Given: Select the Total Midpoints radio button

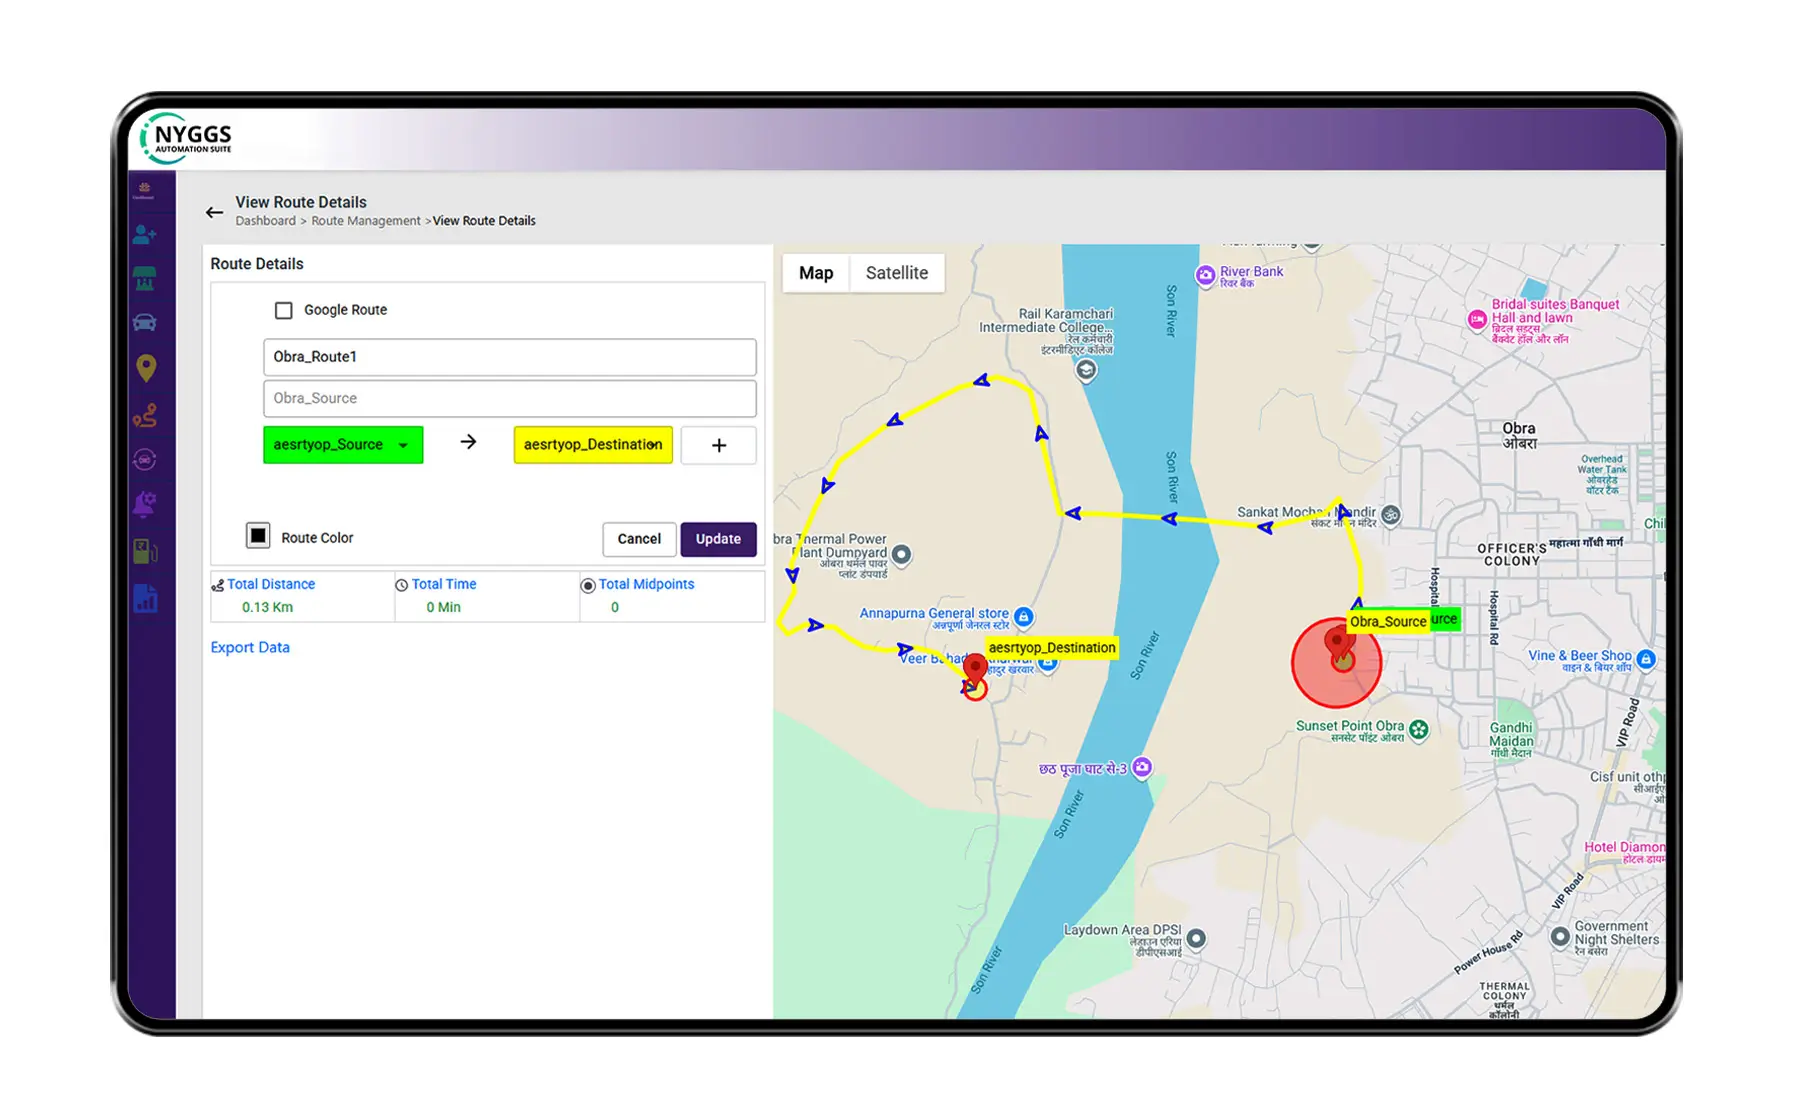Looking at the screenshot, I should click(x=589, y=584).
